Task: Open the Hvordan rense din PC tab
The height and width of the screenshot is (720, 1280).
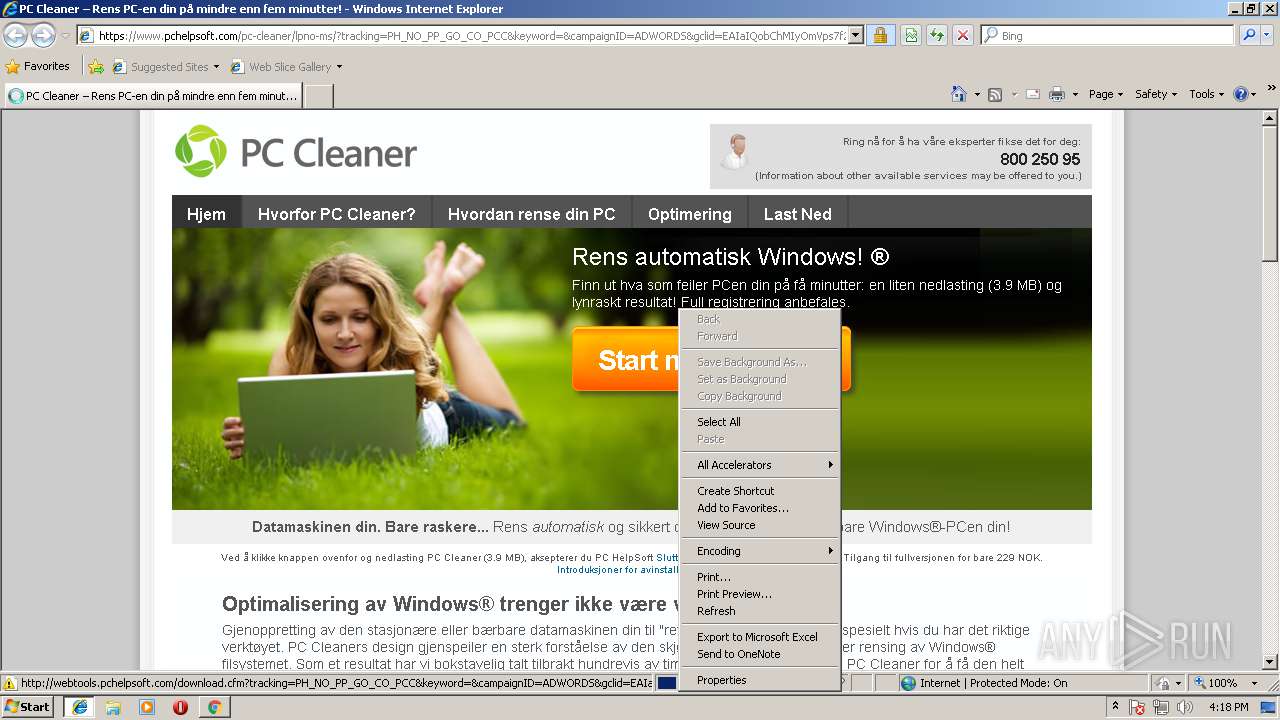Action: 531,213
